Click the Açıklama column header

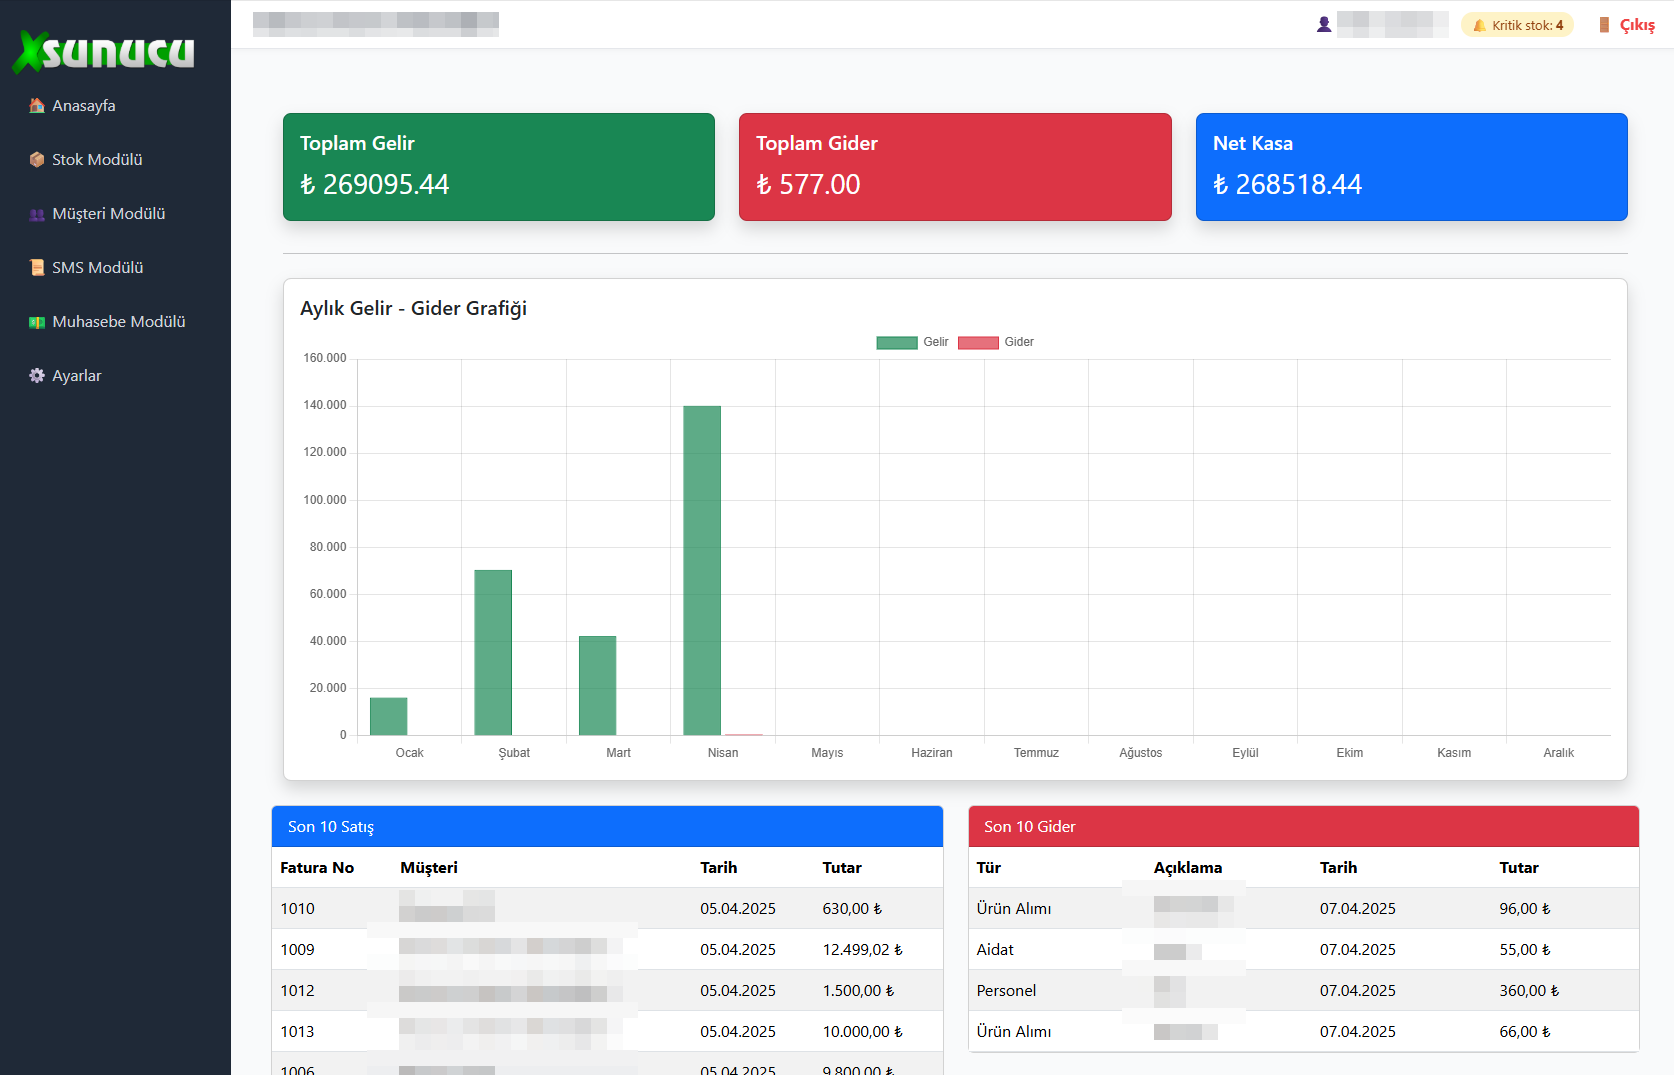point(1188,868)
